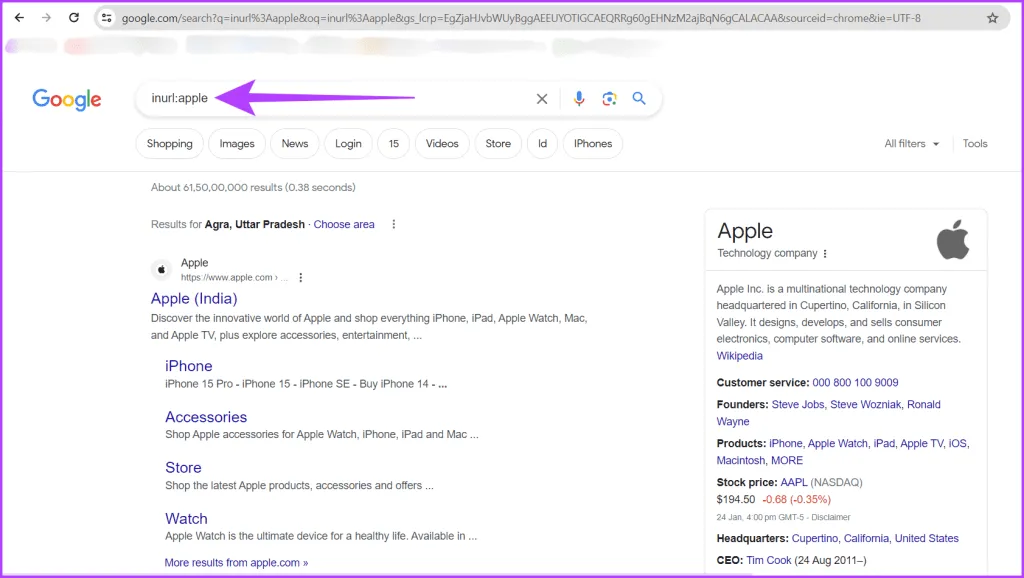Open Google Lens image search

click(x=609, y=99)
